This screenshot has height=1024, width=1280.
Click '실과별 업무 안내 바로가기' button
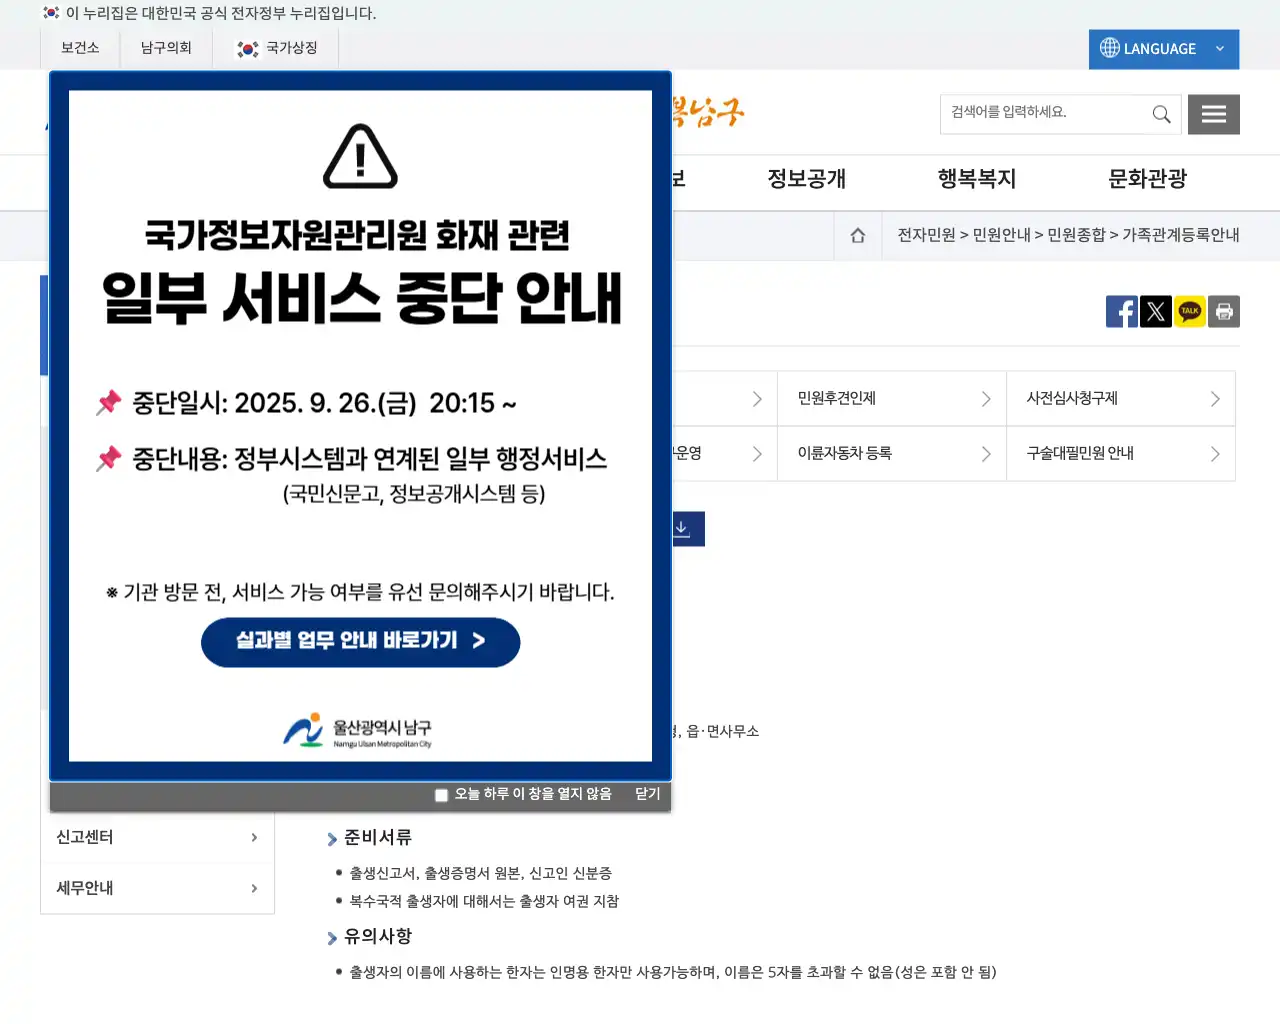[x=361, y=642]
